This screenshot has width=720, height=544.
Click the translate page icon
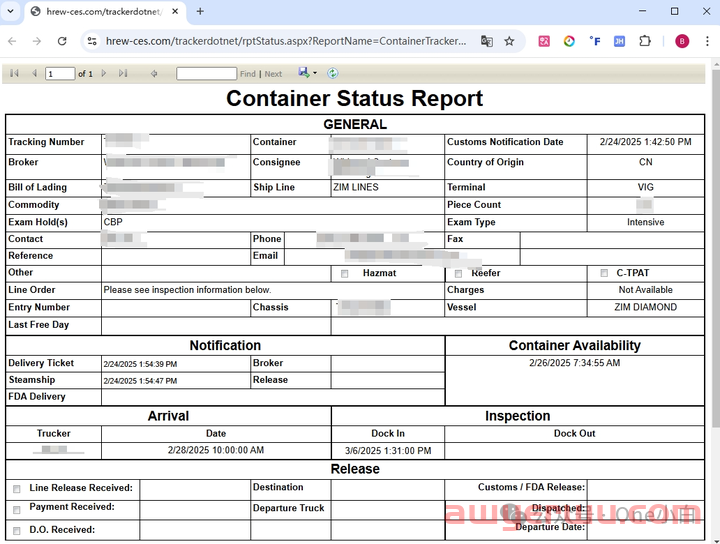pyautogui.click(x=487, y=41)
